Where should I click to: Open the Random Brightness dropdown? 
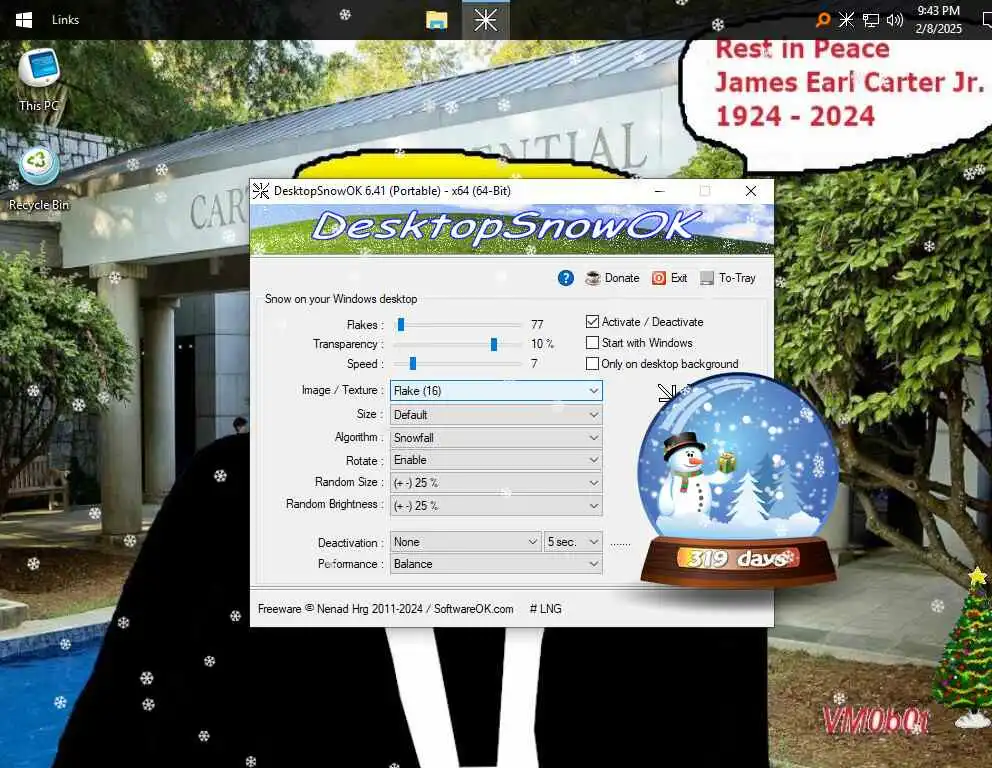pos(496,505)
